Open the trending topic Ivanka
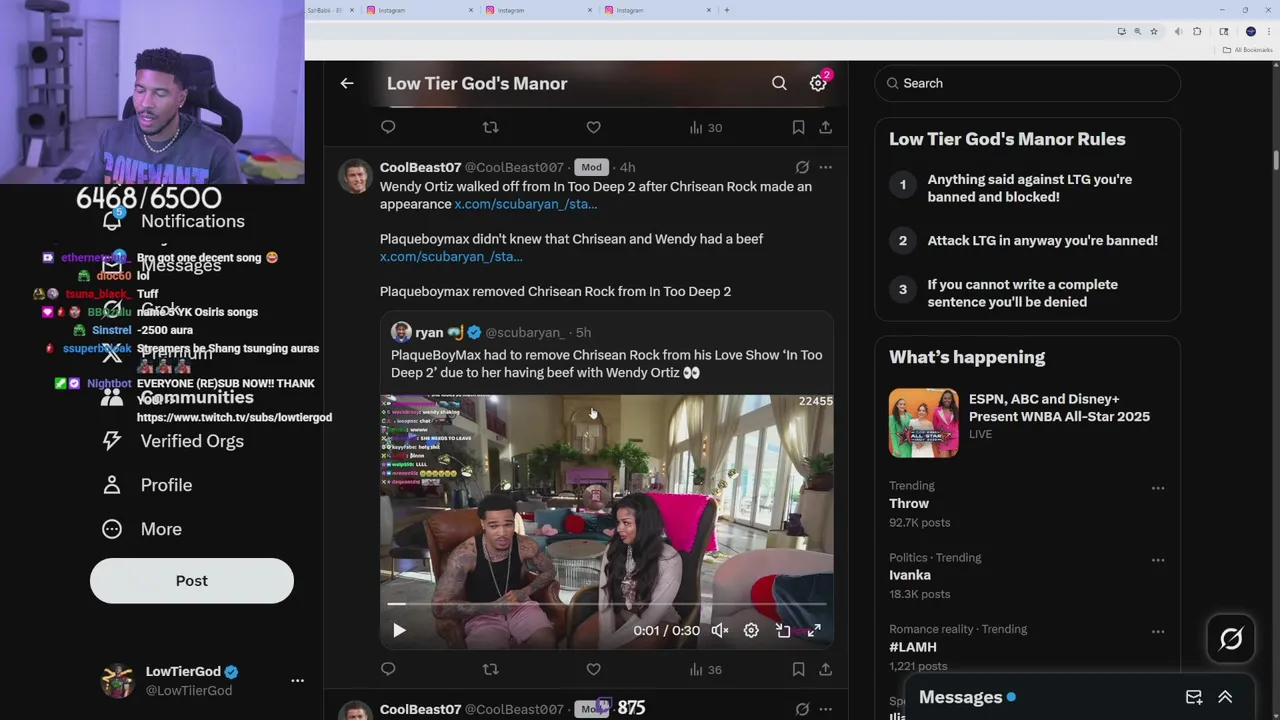The width and height of the screenshot is (1280, 720). (x=910, y=575)
